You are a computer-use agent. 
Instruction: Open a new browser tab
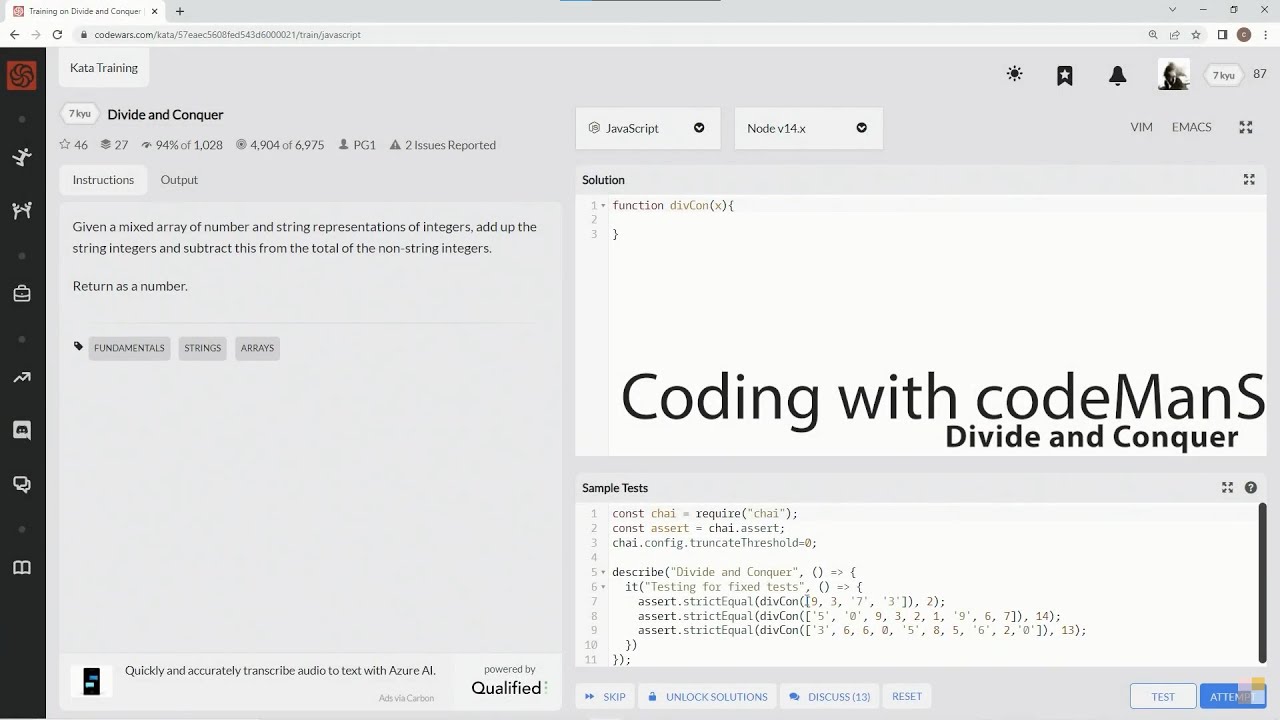(x=180, y=11)
